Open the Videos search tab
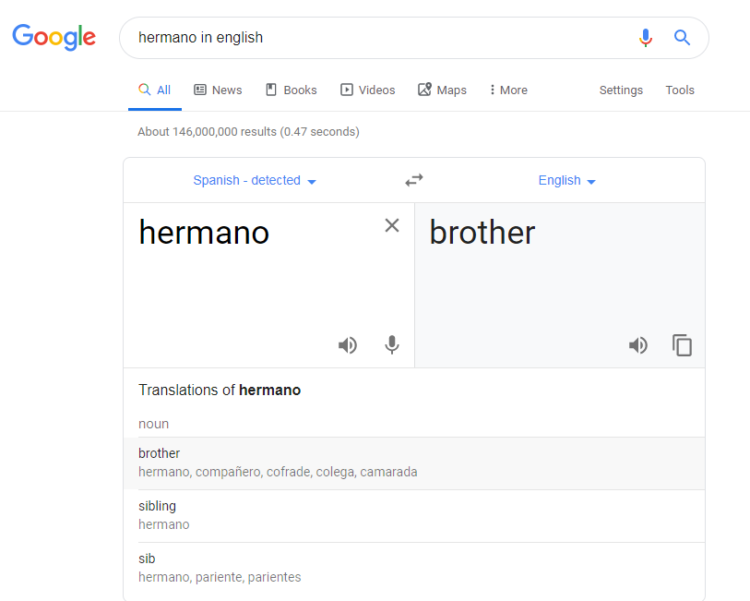Image resolution: width=750 pixels, height=601 pixels. tap(367, 90)
